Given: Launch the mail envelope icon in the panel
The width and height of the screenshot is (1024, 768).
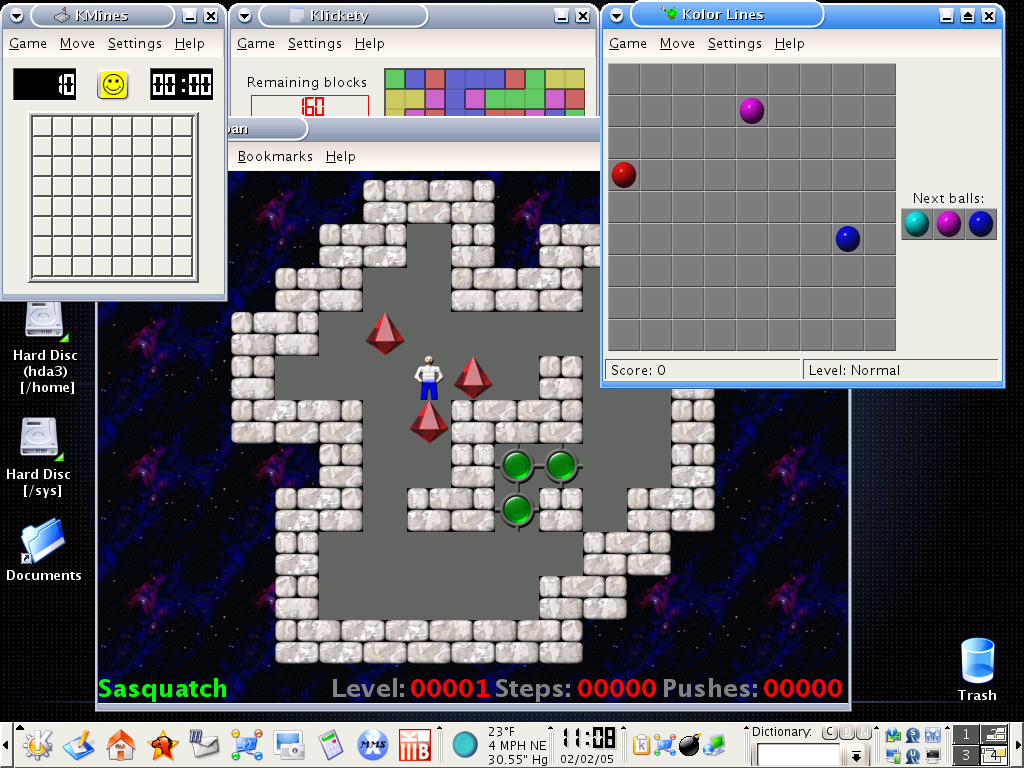Looking at the screenshot, I should (204, 744).
